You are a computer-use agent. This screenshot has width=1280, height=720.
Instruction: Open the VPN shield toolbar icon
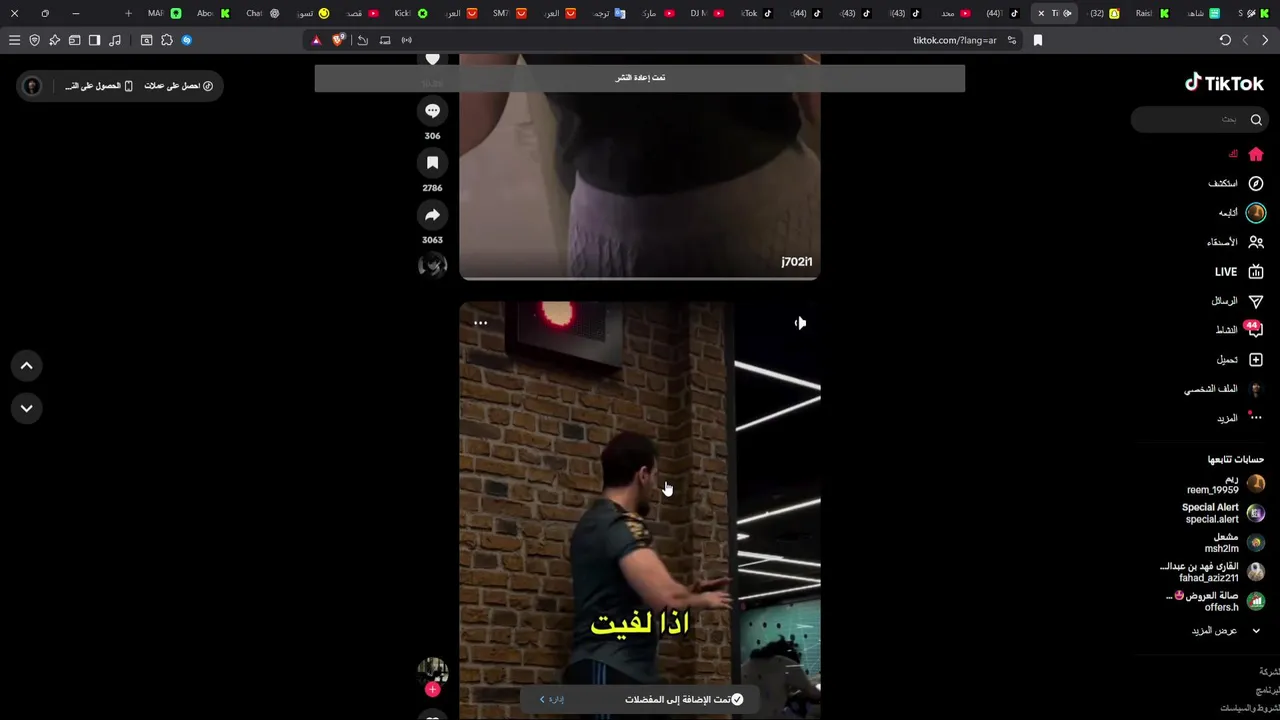pyautogui.click(x=34, y=40)
